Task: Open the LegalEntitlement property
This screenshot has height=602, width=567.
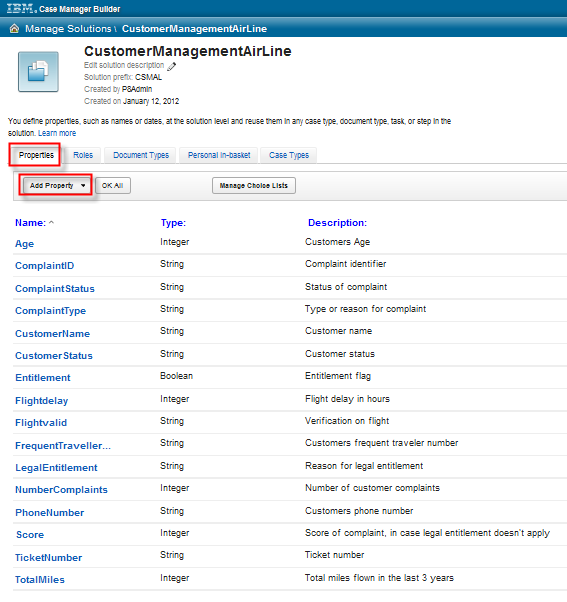Action: point(56,468)
